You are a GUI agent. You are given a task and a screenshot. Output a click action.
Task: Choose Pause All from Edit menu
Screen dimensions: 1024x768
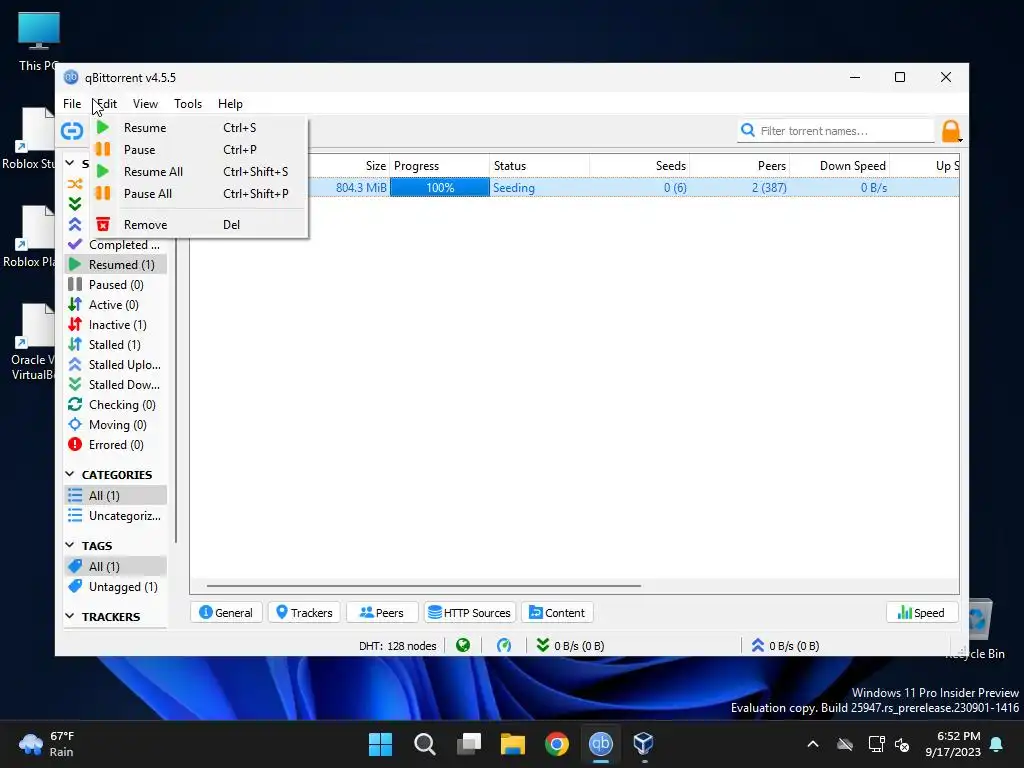(x=199, y=194)
